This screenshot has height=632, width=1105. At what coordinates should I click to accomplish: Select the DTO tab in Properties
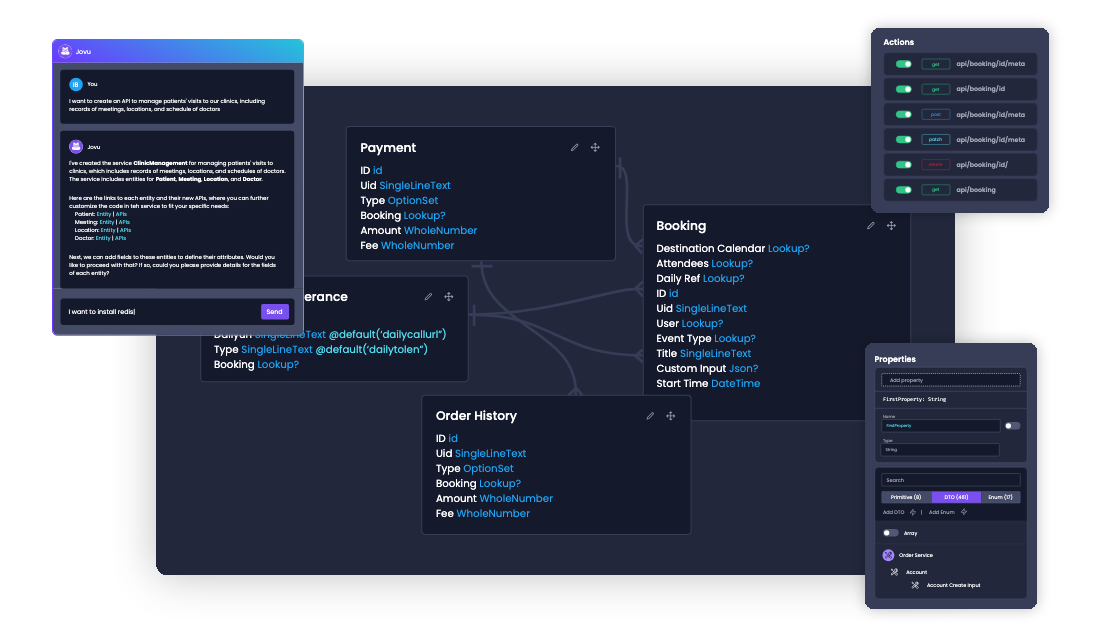956,497
